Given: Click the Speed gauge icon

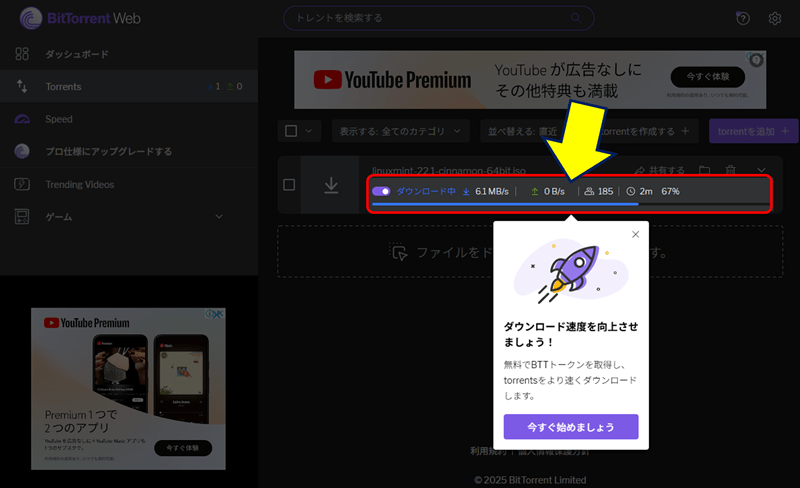Looking at the screenshot, I should point(22,119).
